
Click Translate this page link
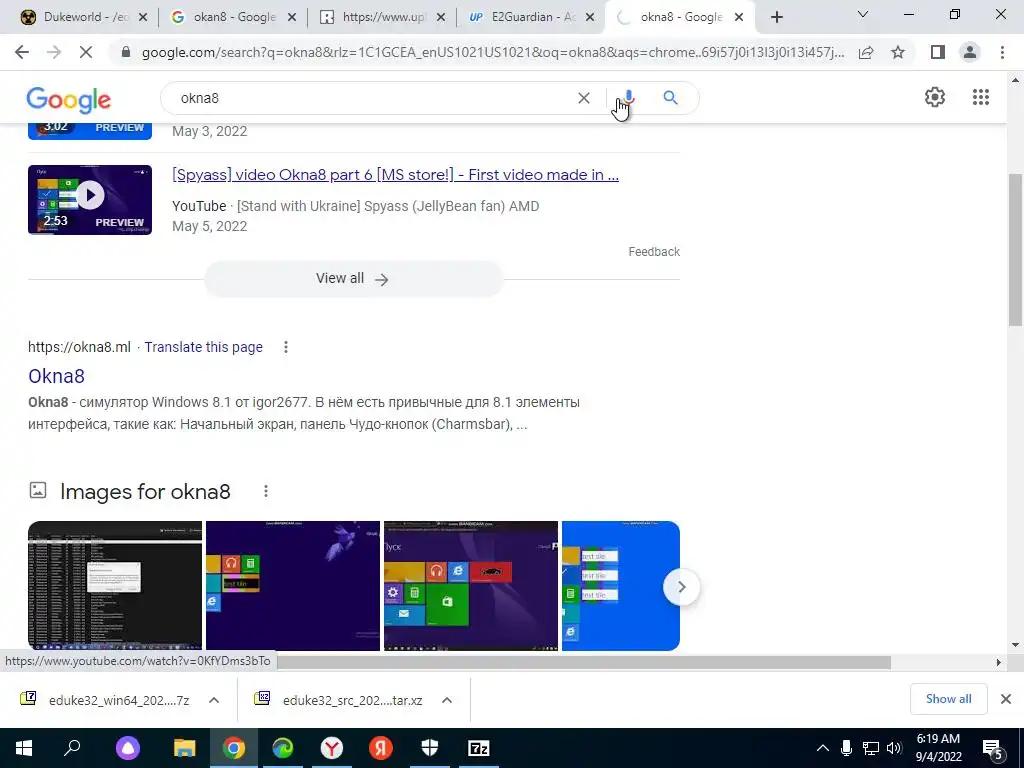click(204, 347)
